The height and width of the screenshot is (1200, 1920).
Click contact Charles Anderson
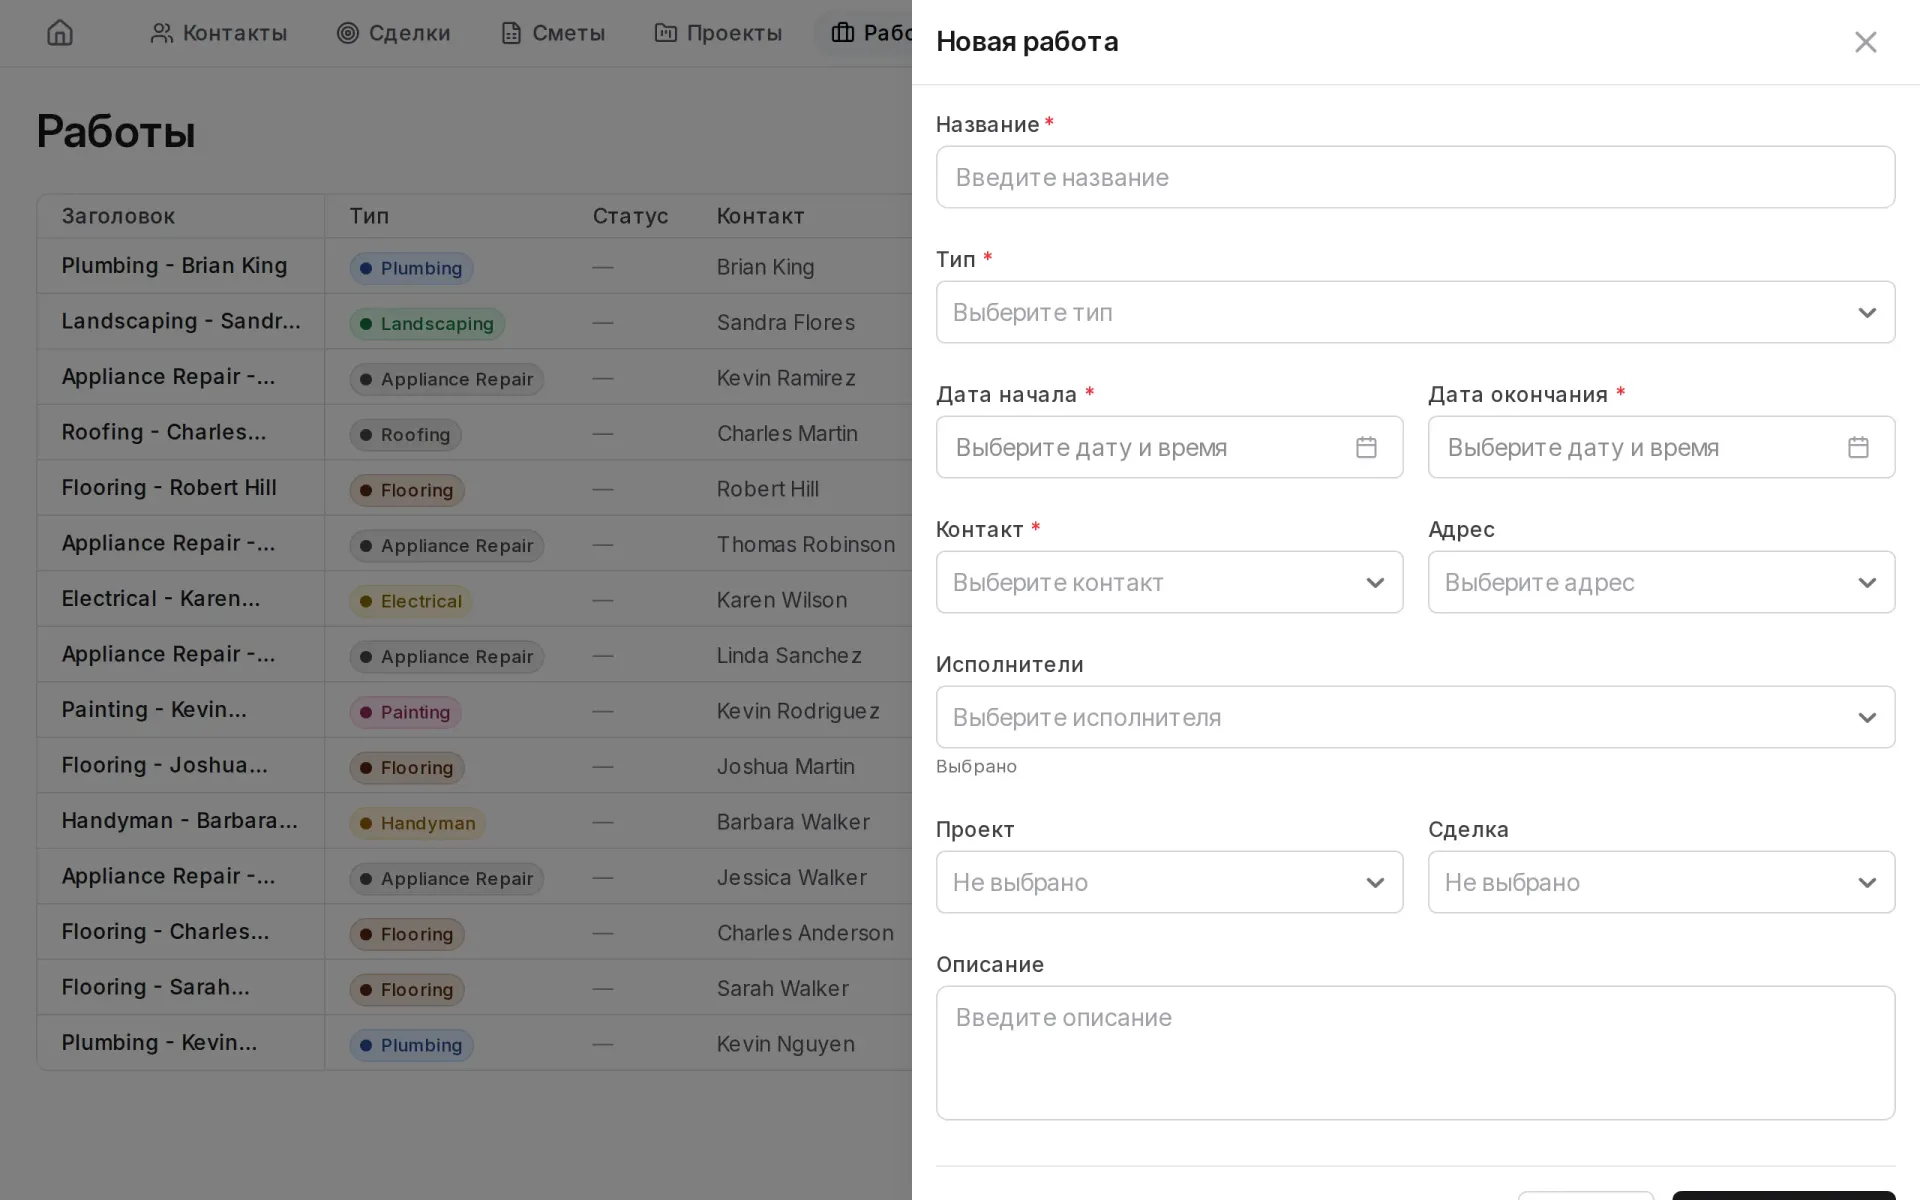click(805, 933)
